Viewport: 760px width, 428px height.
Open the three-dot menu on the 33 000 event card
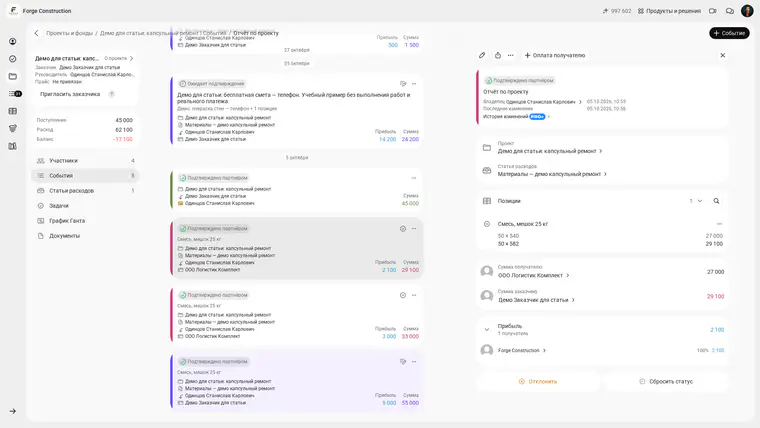pyautogui.click(x=414, y=295)
